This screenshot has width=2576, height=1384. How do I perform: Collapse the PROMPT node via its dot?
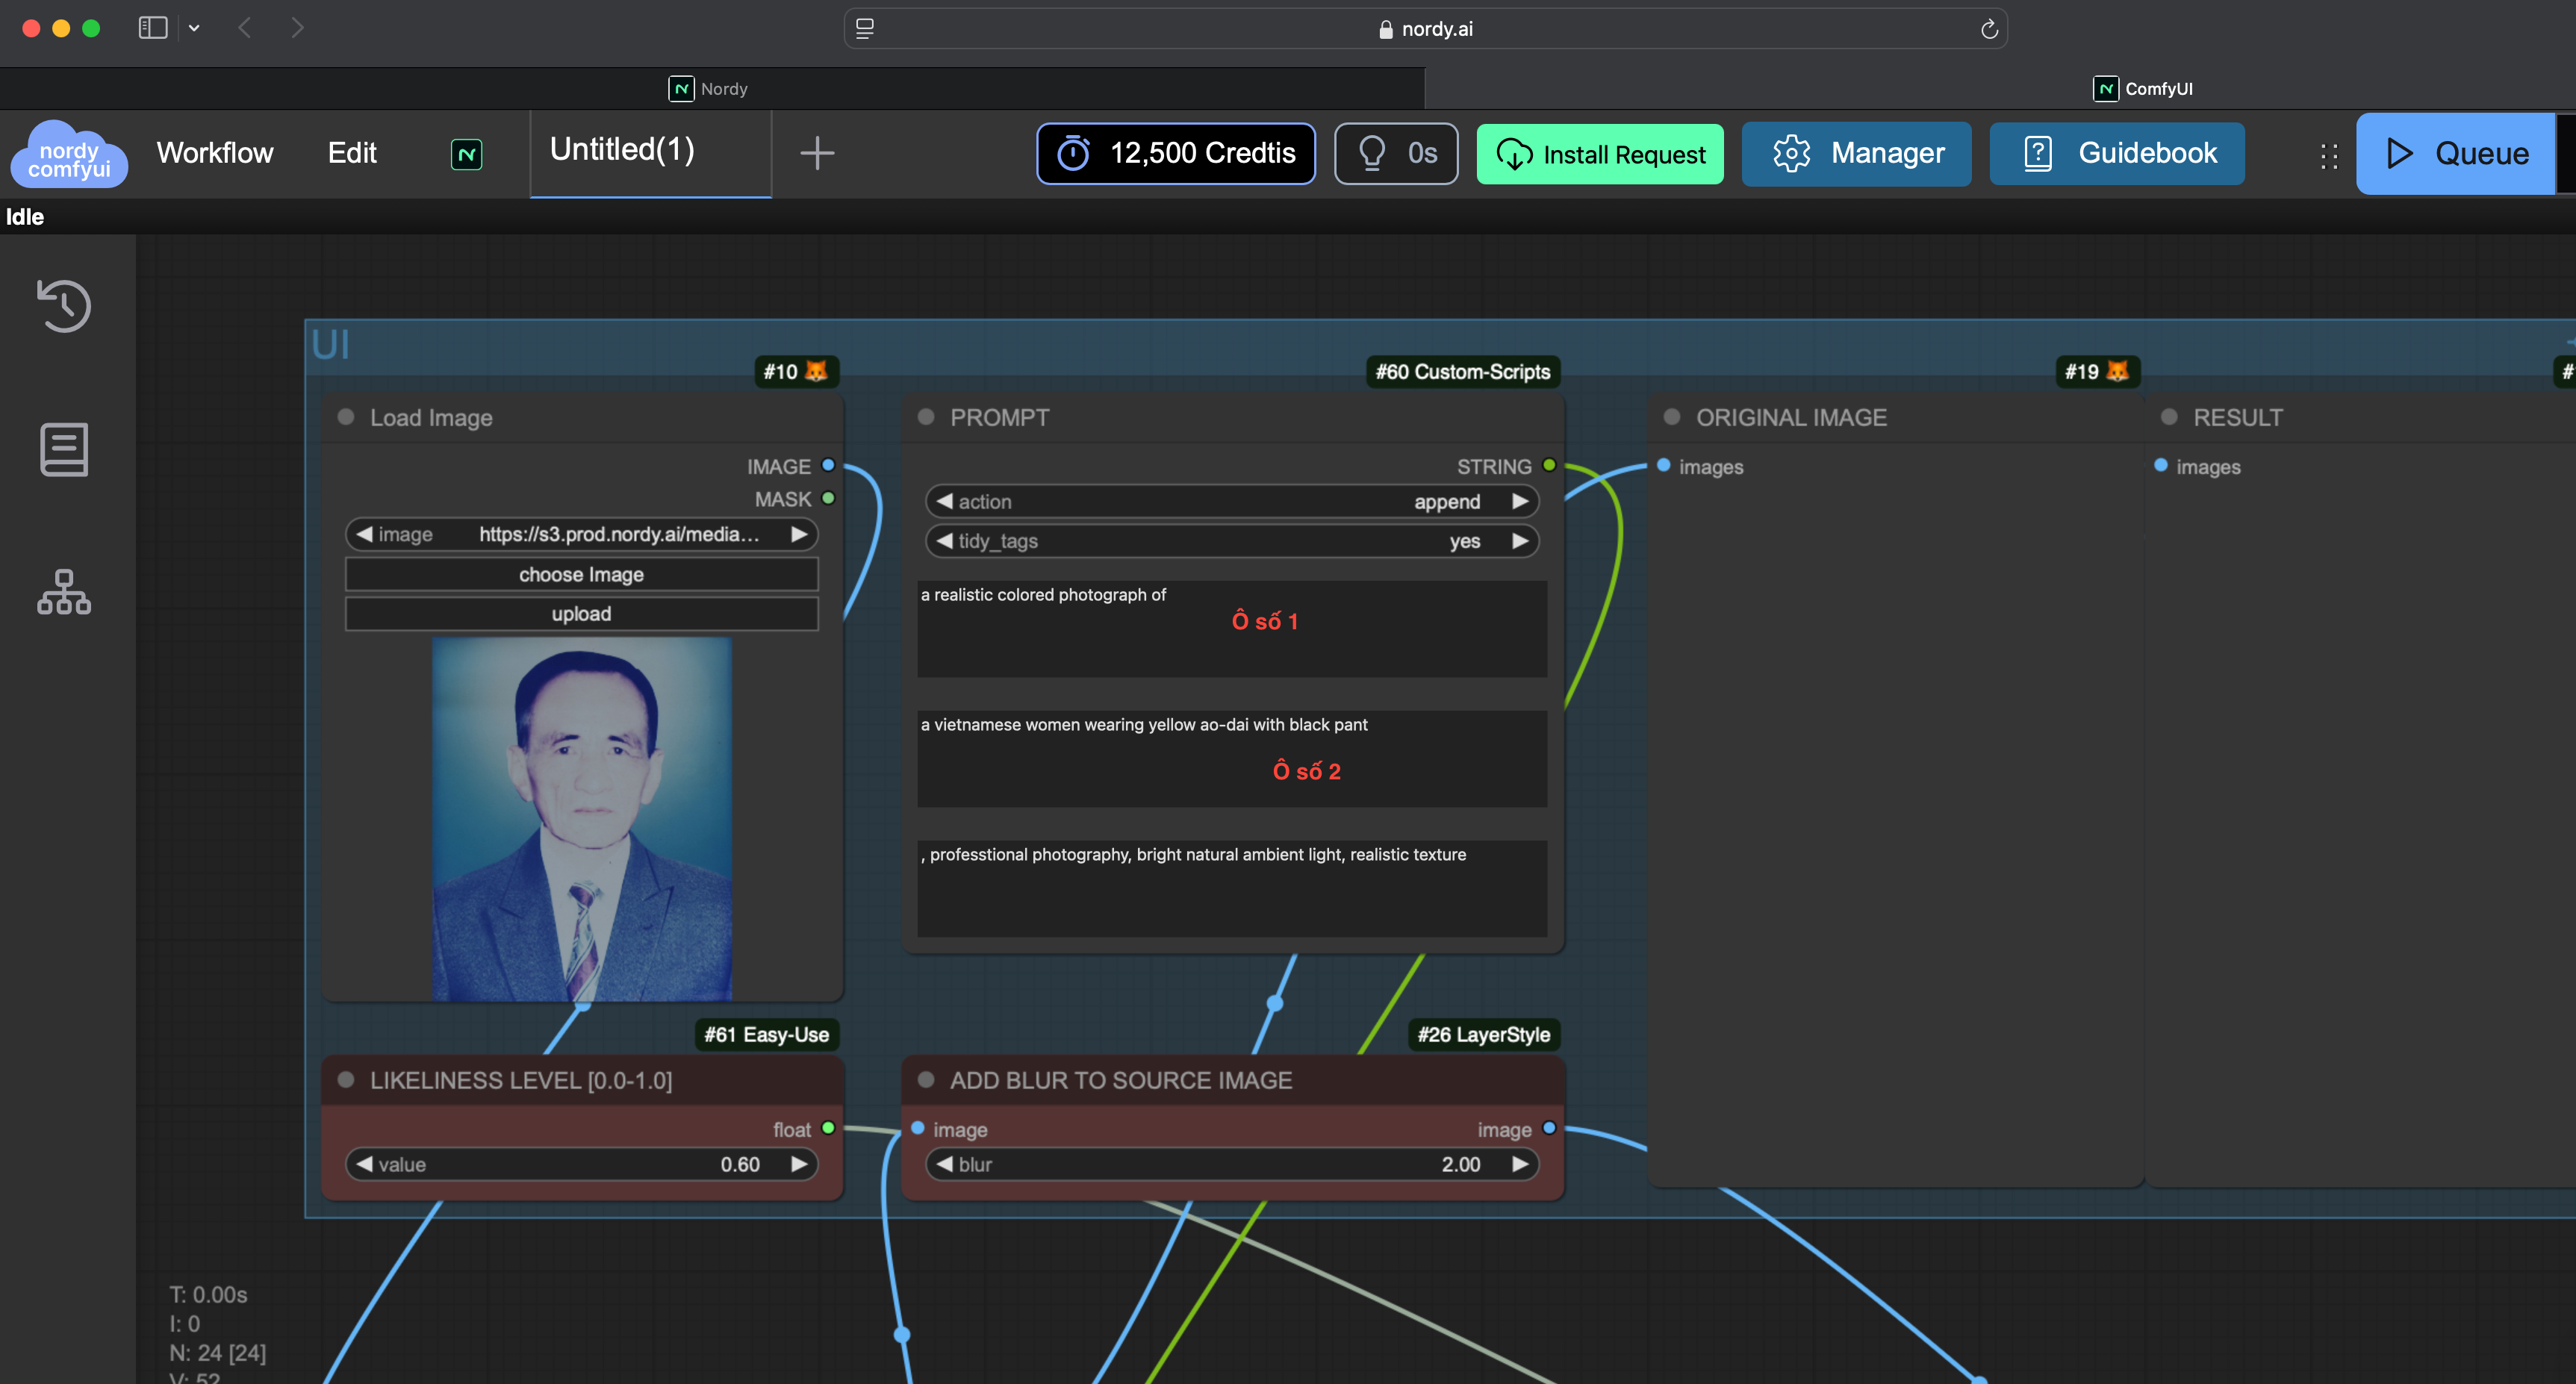[x=926, y=417]
